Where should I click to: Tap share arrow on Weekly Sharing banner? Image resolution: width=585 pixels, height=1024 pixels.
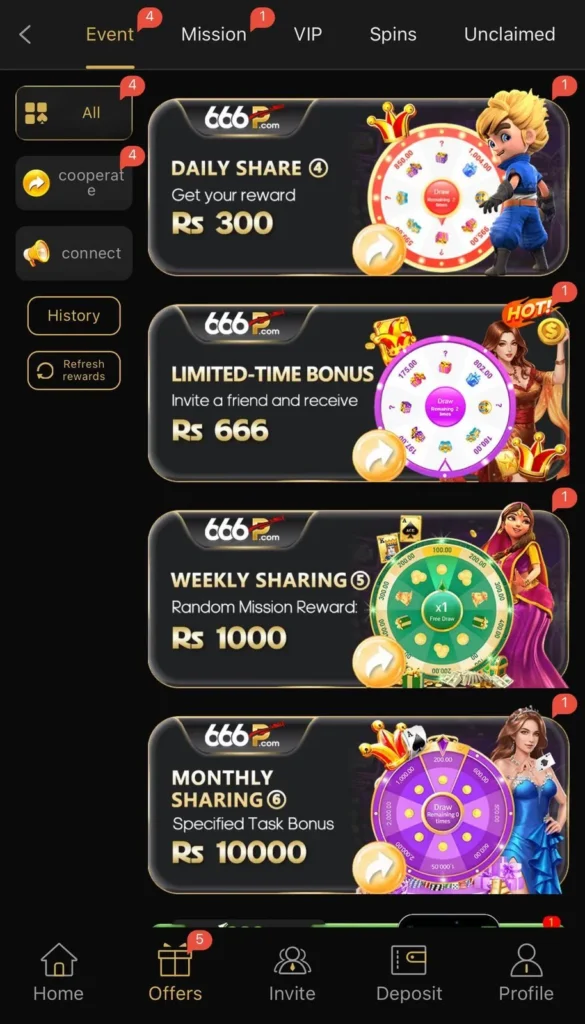point(379,663)
